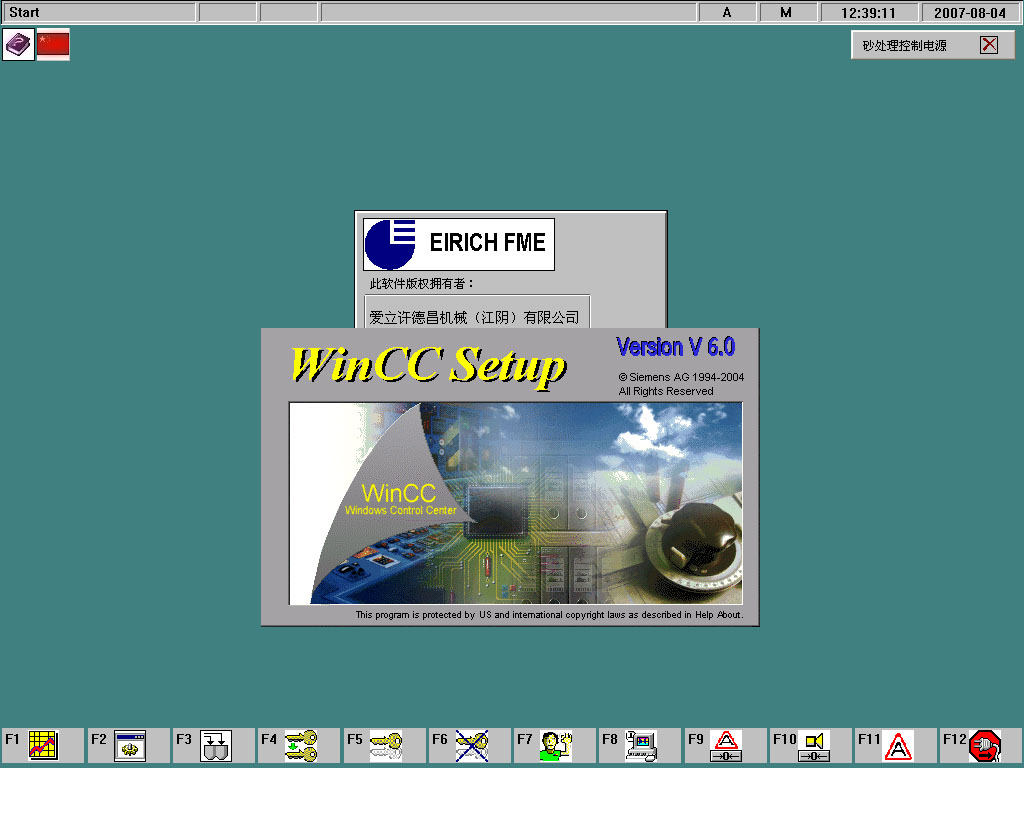Open the F7 operator user icon
This screenshot has height=824, width=1024.
556,746
